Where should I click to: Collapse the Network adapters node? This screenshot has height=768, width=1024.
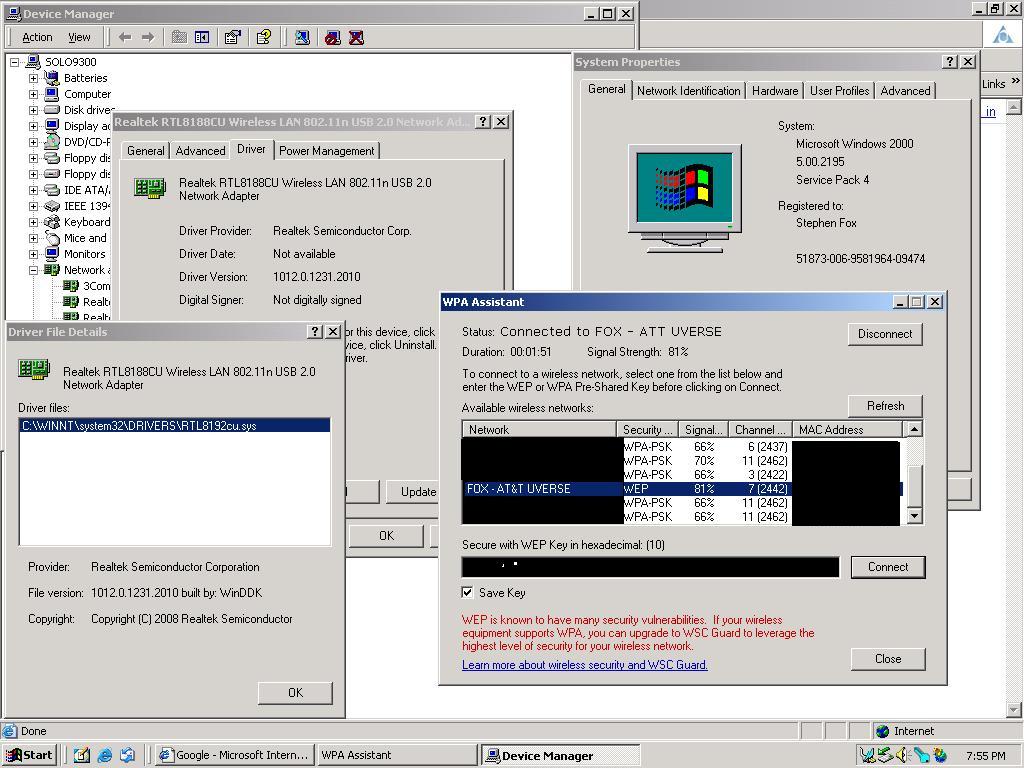(33, 270)
